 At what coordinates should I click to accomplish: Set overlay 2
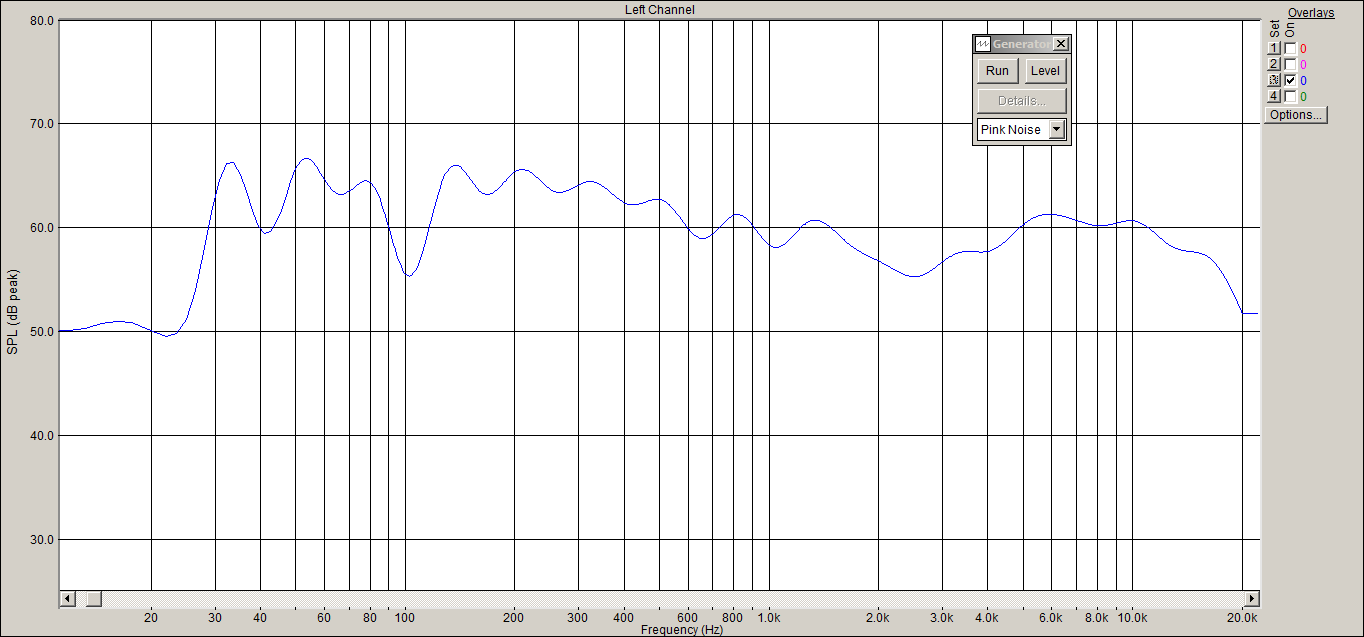coord(1274,64)
